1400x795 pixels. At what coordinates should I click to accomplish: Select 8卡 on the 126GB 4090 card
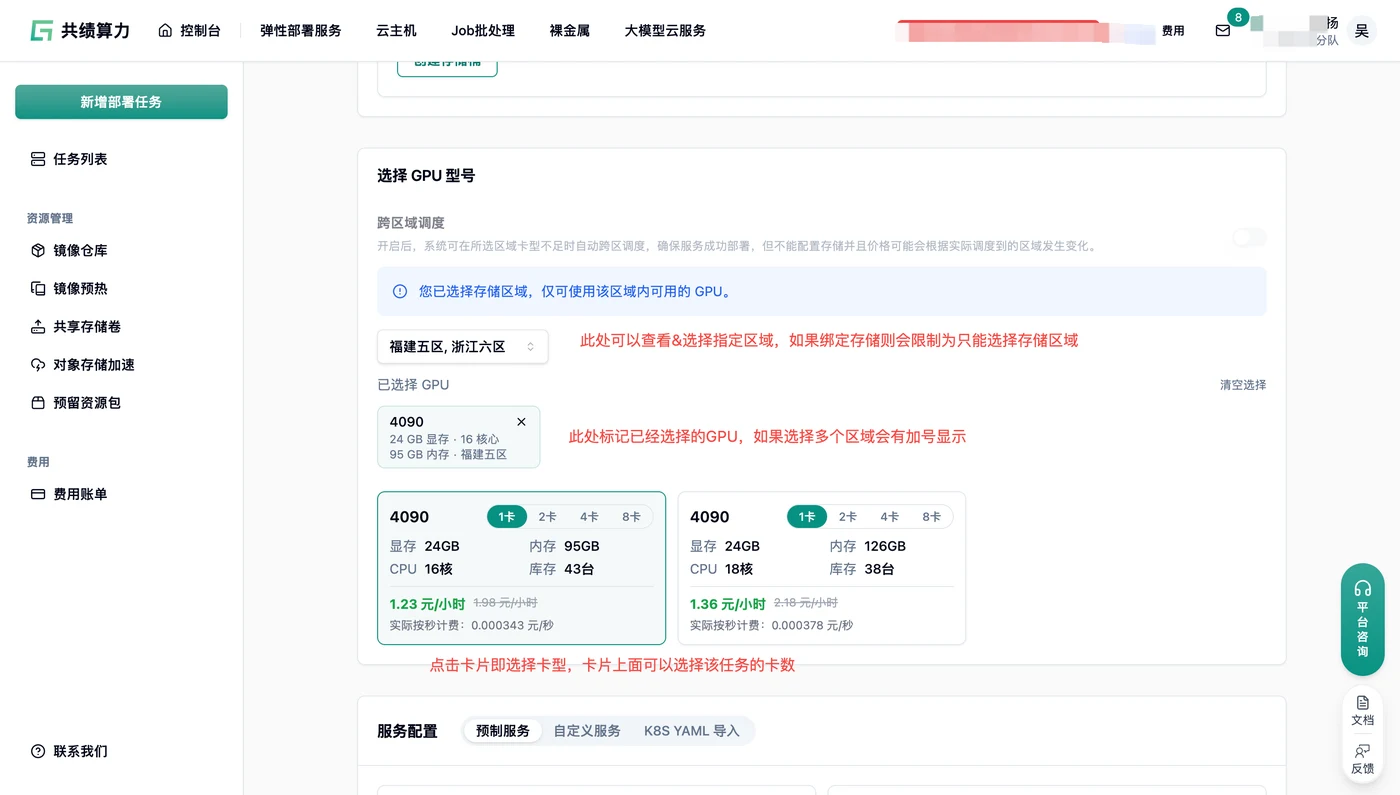pos(931,517)
